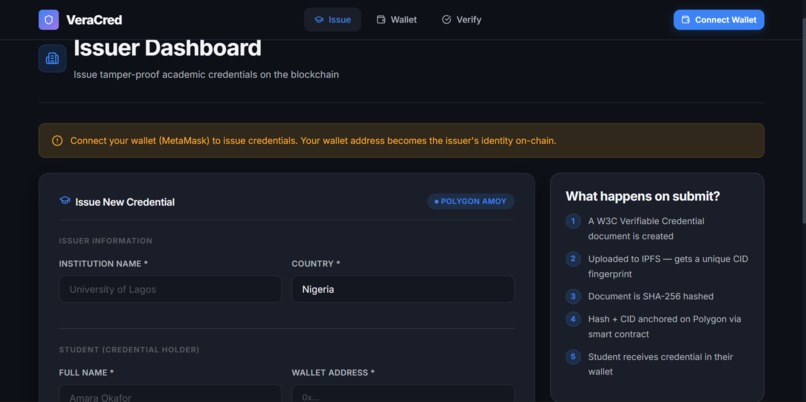
Task: Click the Polygon Amoy network badge
Action: click(x=470, y=201)
